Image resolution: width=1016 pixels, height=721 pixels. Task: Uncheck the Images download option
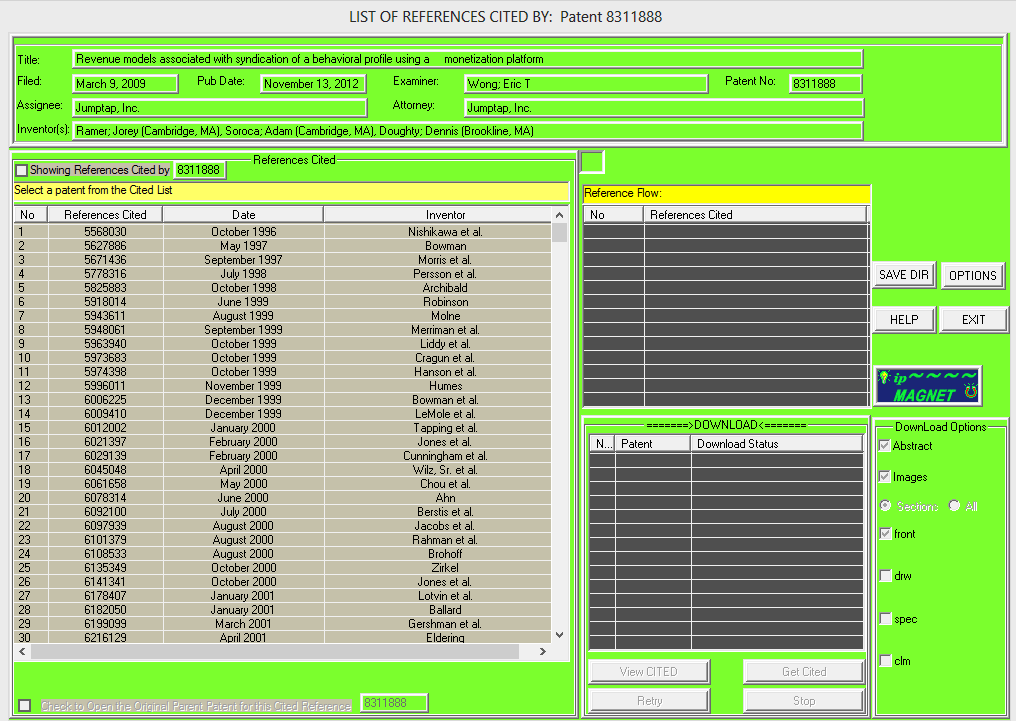[x=885, y=477]
